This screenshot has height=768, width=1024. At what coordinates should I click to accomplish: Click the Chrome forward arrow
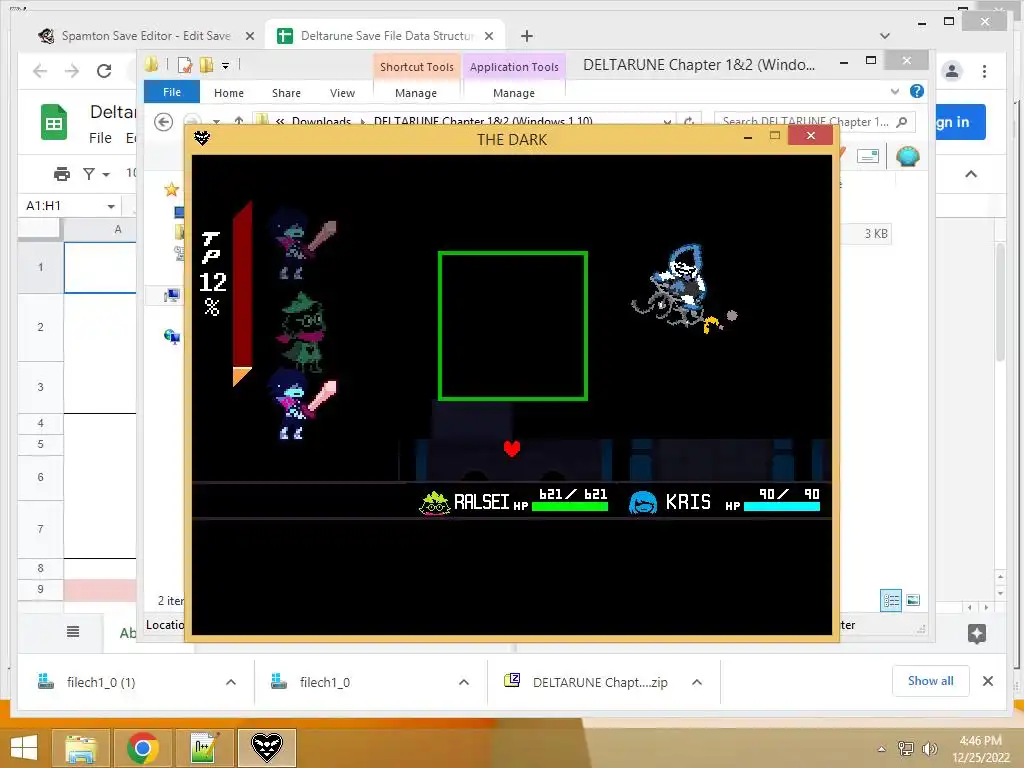click(72, 71)
